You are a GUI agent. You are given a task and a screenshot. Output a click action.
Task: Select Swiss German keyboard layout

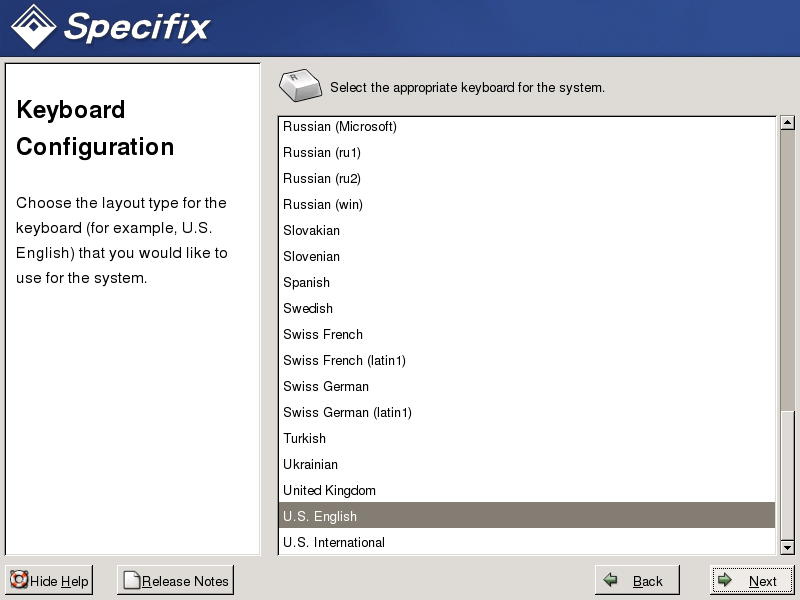[326, 387]
